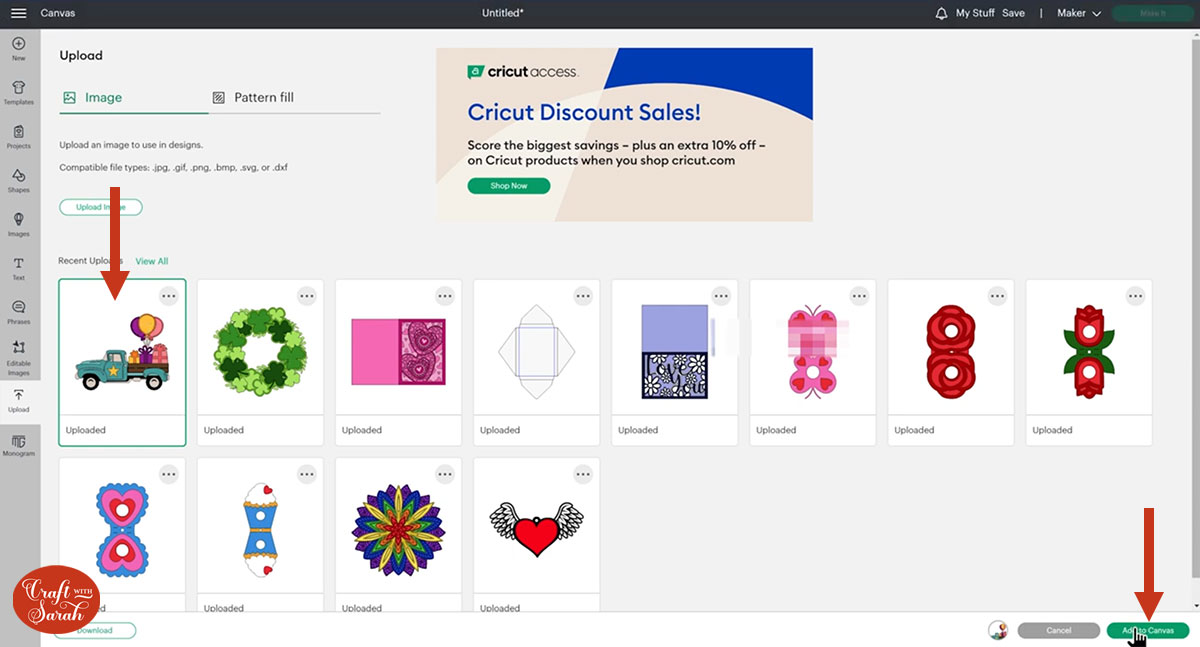Image resolution: width=1200 pixels, height=647 pixels.
Task: Select the Shapes tool
Action: pyautogui.click(x=18, y=180)
